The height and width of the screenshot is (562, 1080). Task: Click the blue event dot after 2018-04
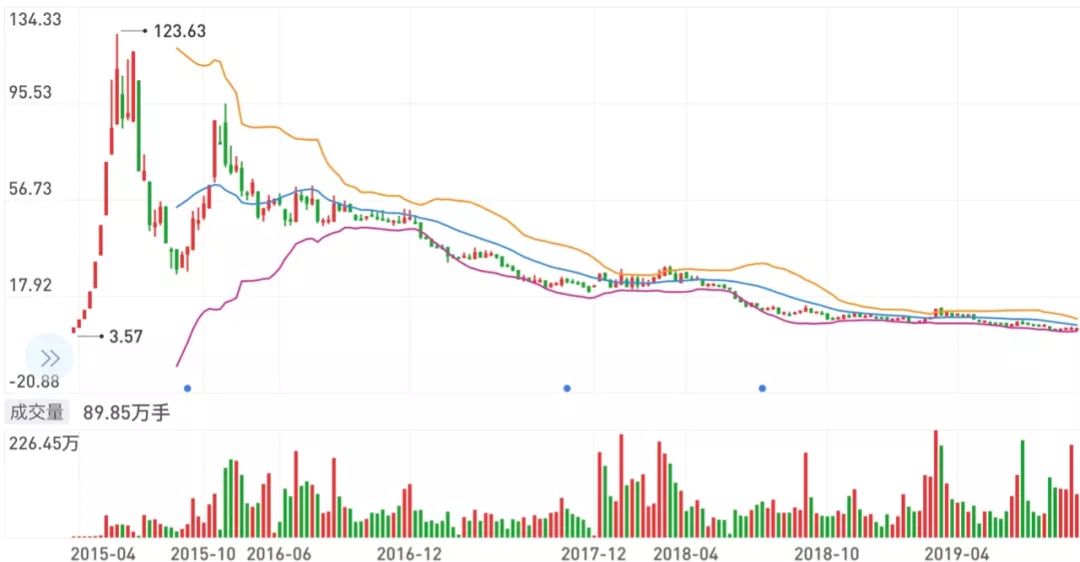point(762,388)
